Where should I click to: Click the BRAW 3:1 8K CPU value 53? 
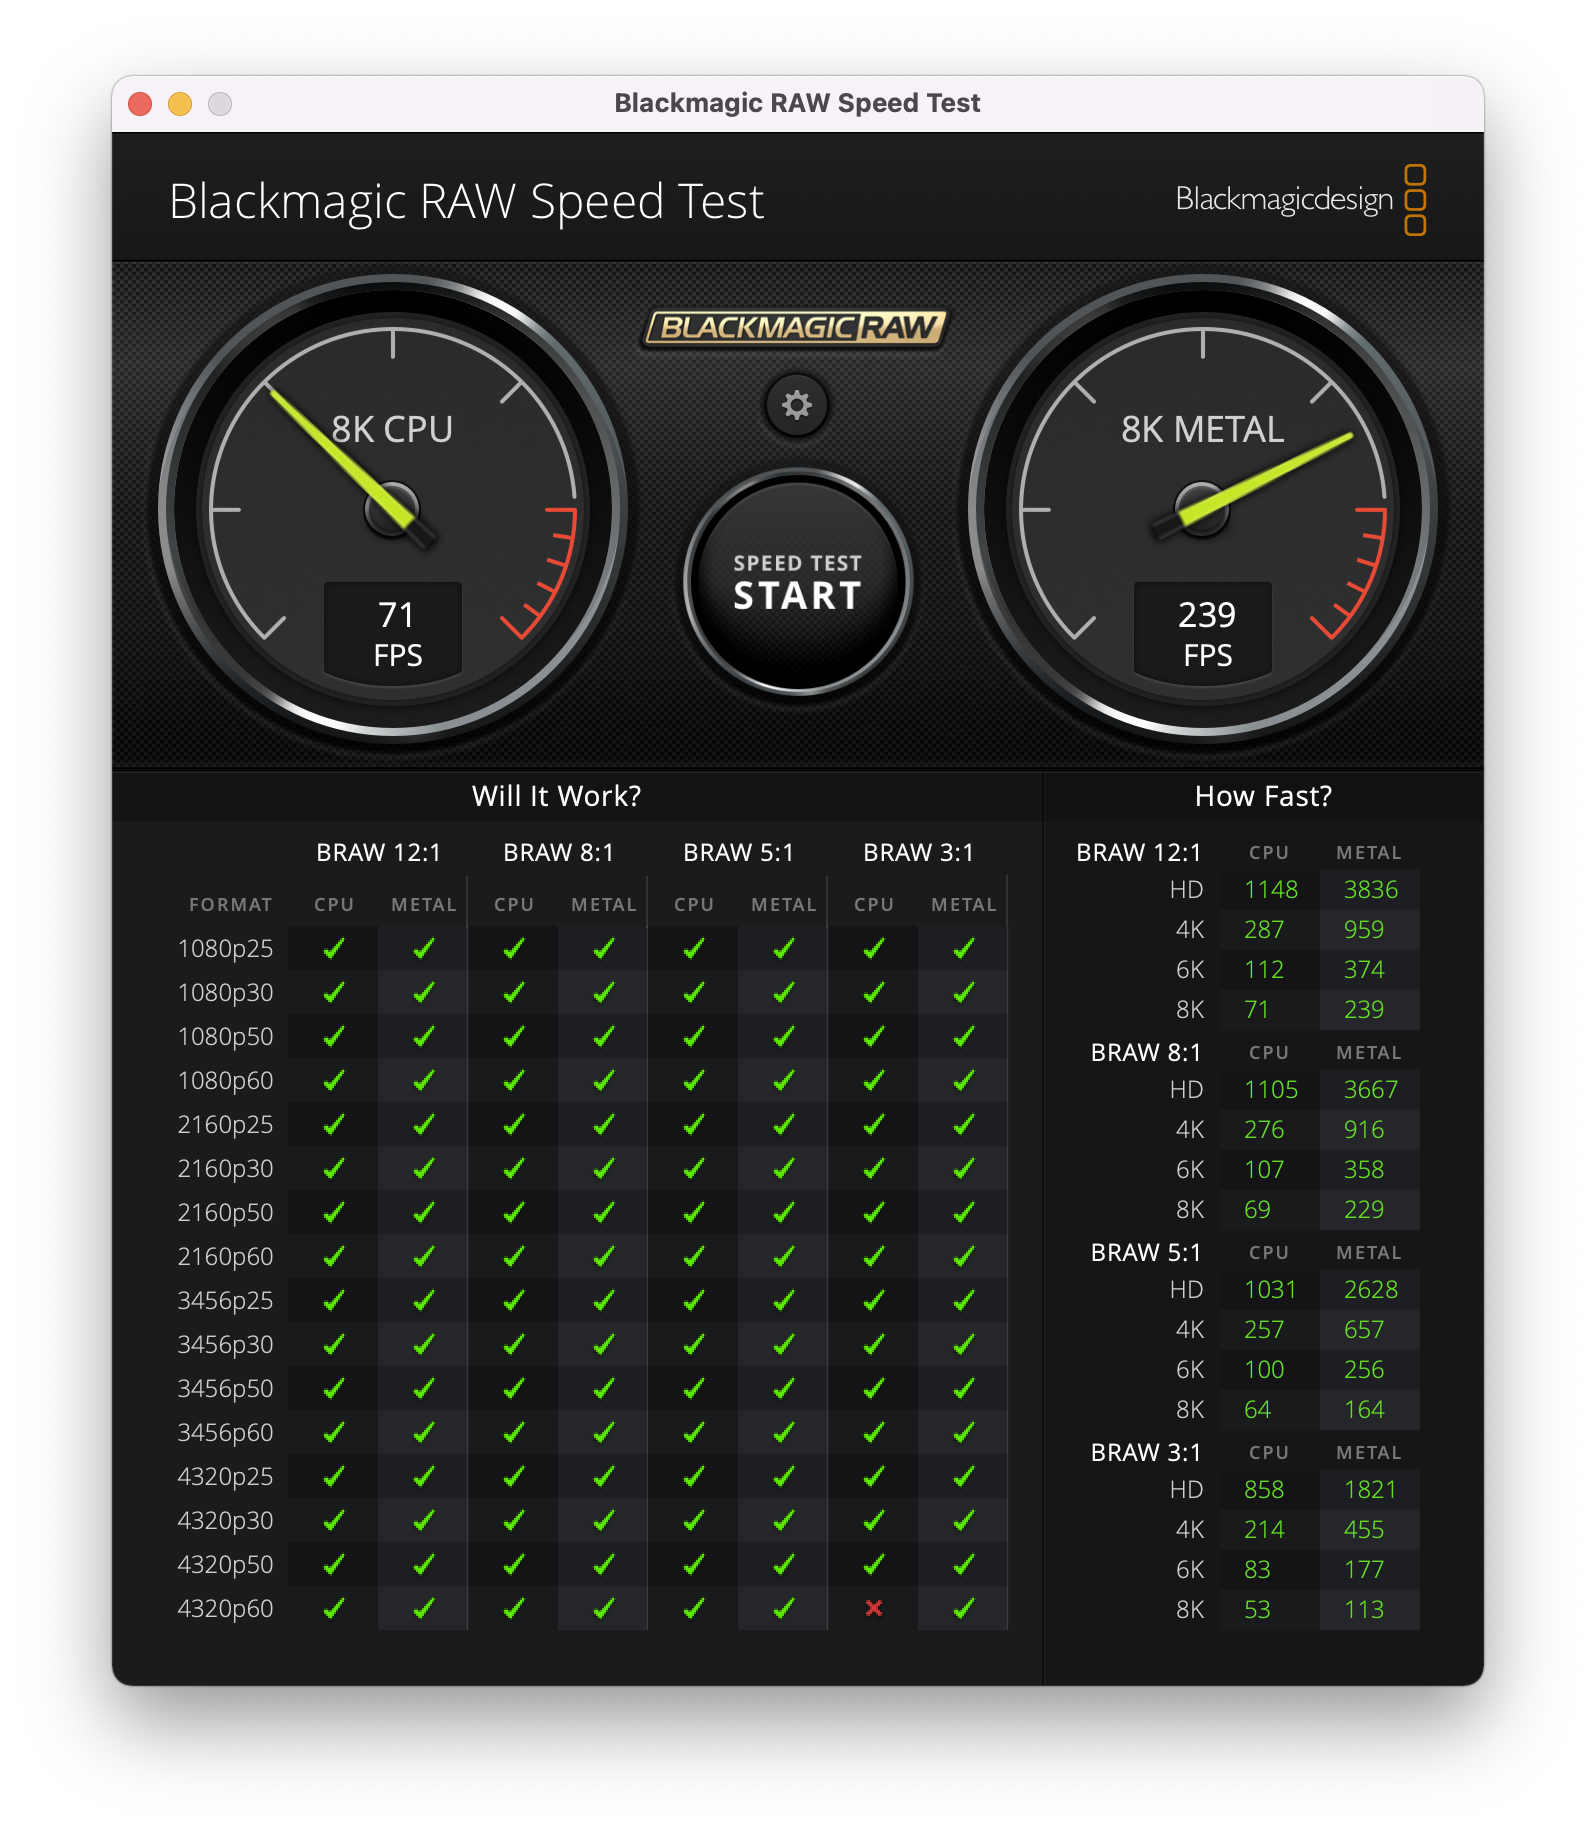pyautogui.click(x=1257, y=1610)
